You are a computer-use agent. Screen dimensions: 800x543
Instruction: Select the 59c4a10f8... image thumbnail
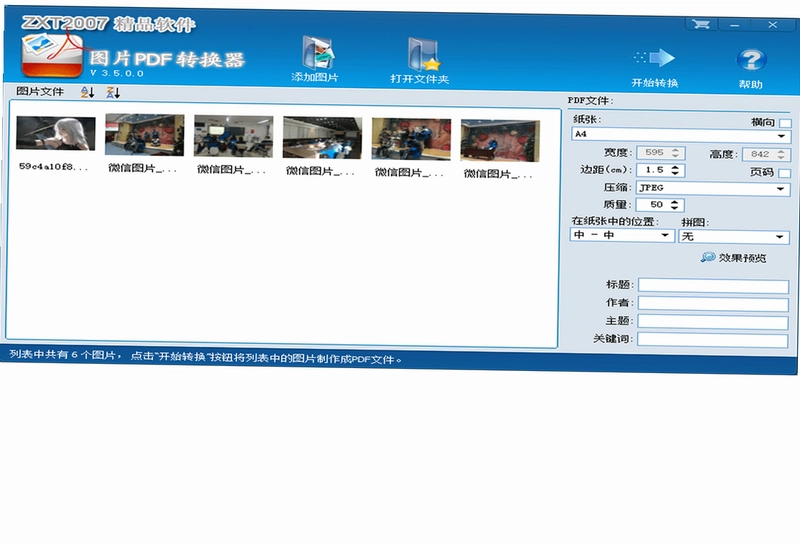56,134
